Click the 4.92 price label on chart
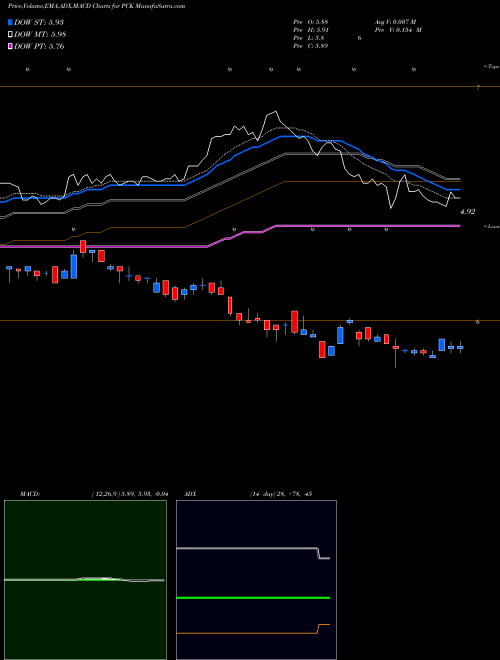 tap(467, 212)
